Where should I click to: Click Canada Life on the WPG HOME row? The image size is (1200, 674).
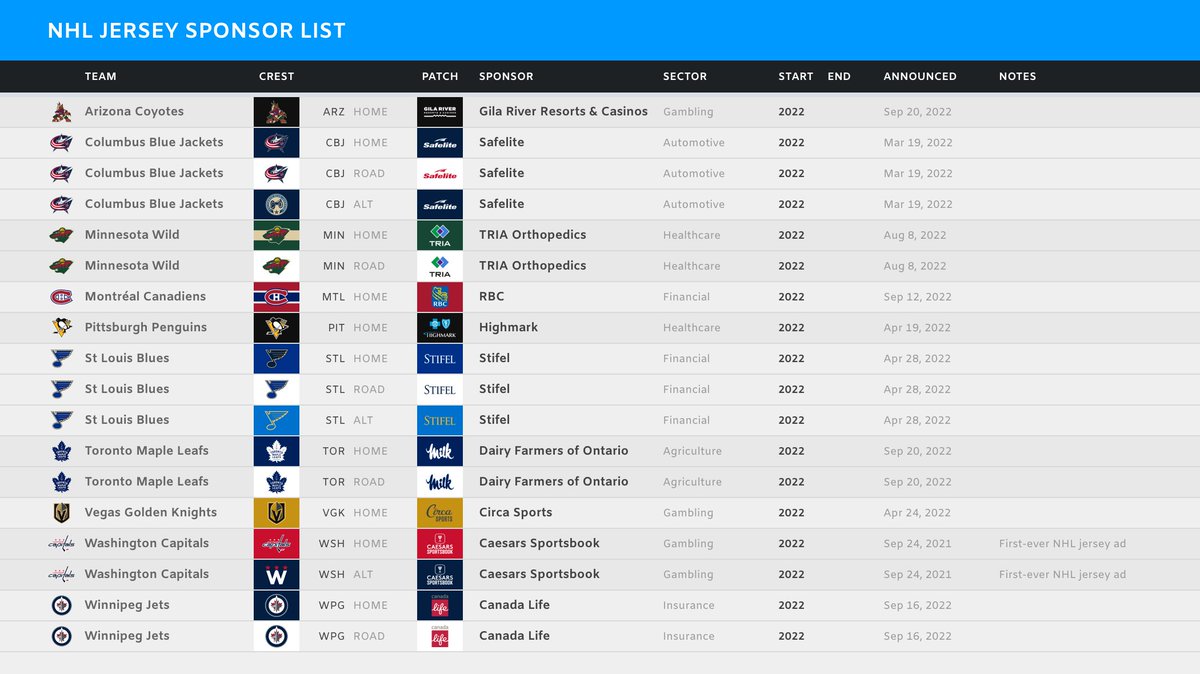click(514, 605)
